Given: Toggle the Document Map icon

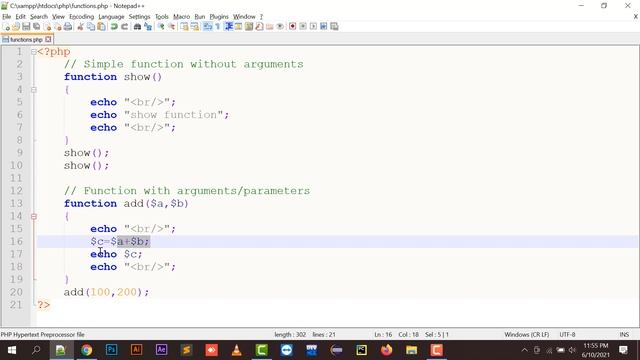Looking at the screenshot, I should click(x=249, y=27).
